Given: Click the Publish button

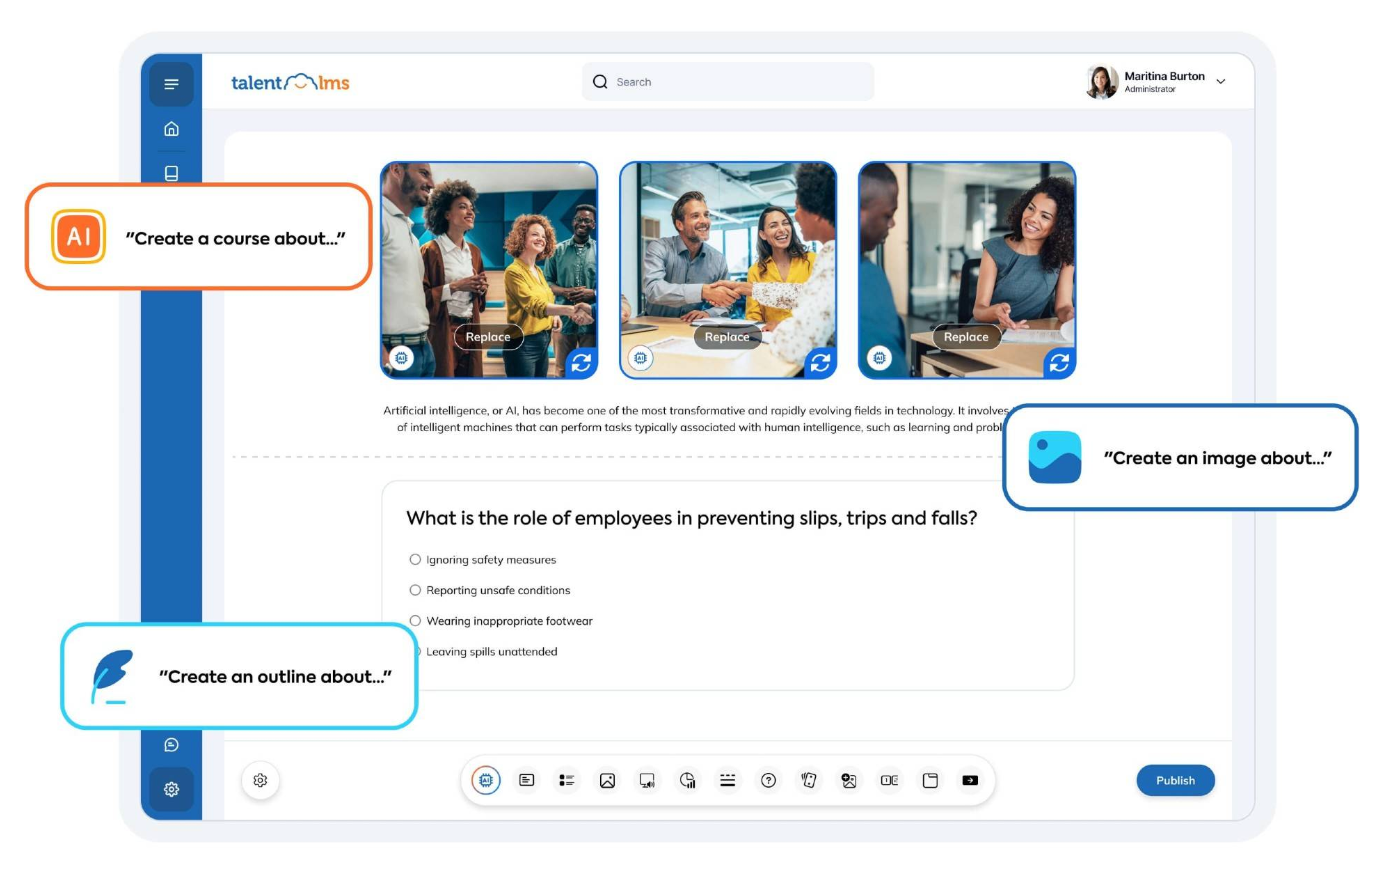Looking at the screenshot, I should 1176,780.
